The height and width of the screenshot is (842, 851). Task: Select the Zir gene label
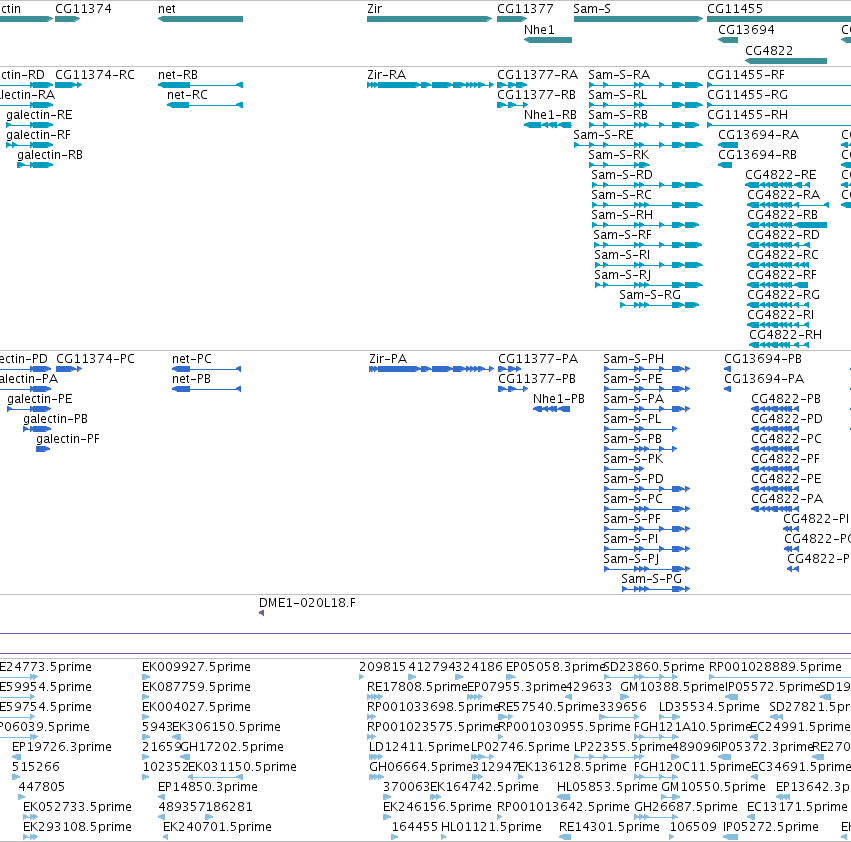coord(374,9)
